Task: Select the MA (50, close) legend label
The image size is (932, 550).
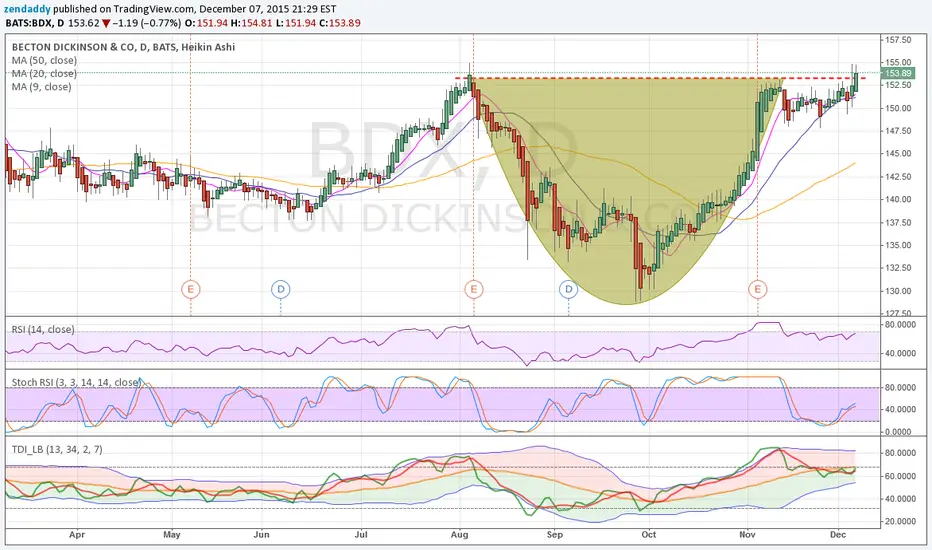Action: (44, 60)
